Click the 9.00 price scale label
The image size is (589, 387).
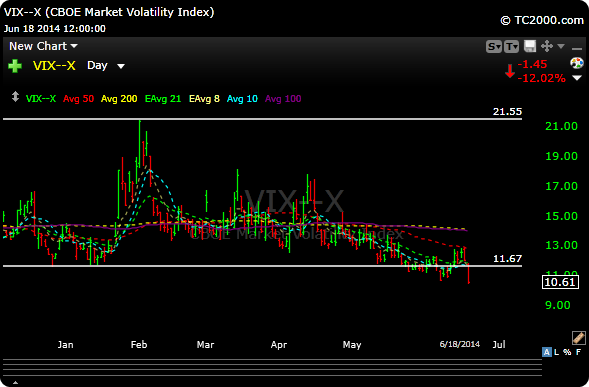pyautogui.click(x=557, y=305)
